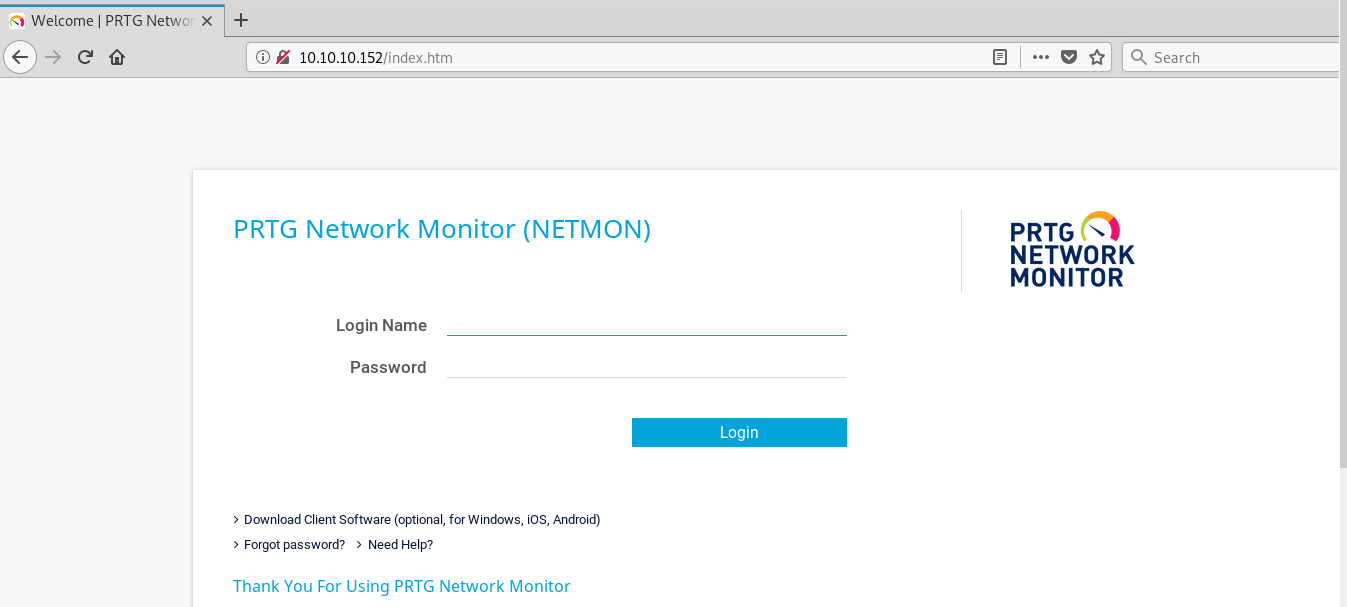The width and height of the screenshot is (1347, 607).
Task: Click the blue Login button
Action: coord(739,432)
